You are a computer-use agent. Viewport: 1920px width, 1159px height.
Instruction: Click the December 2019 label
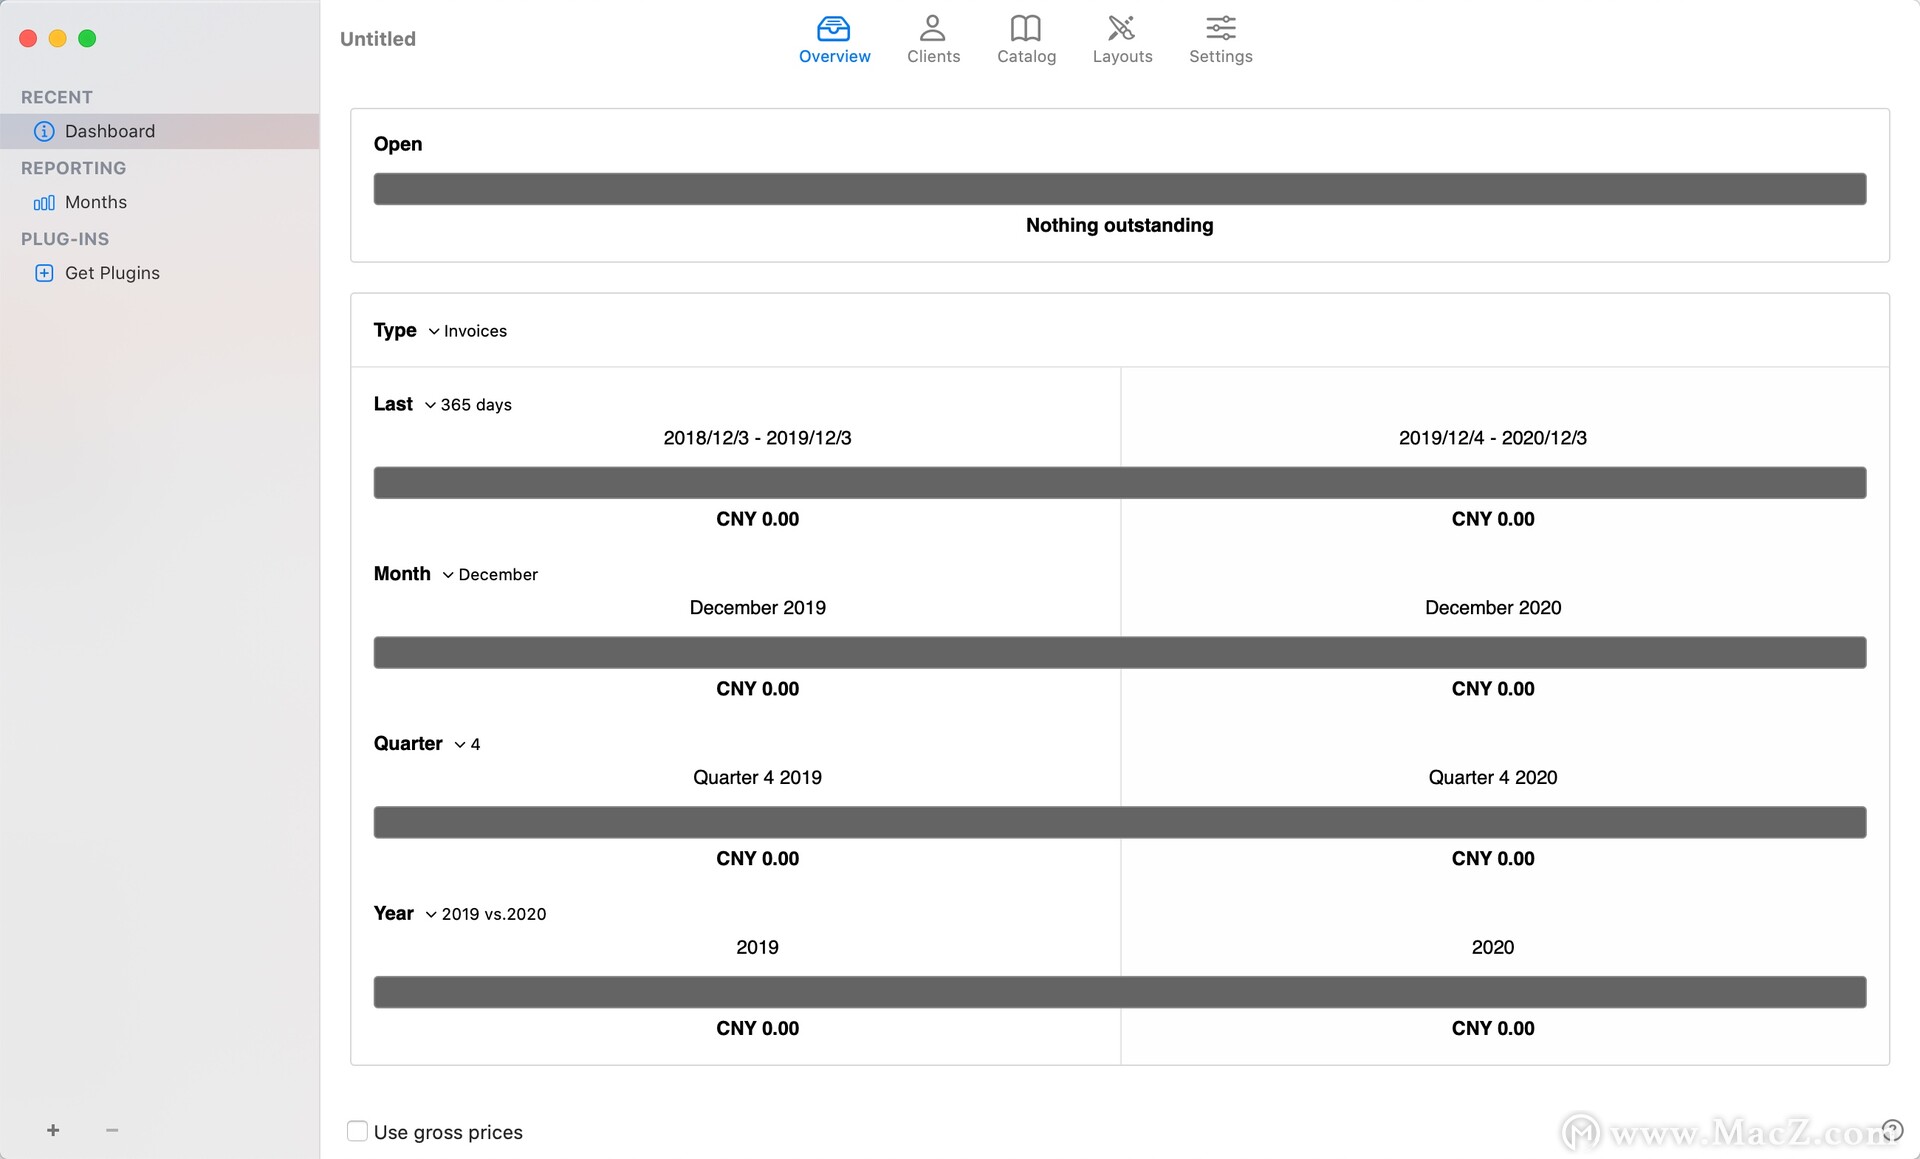[757, 608]
